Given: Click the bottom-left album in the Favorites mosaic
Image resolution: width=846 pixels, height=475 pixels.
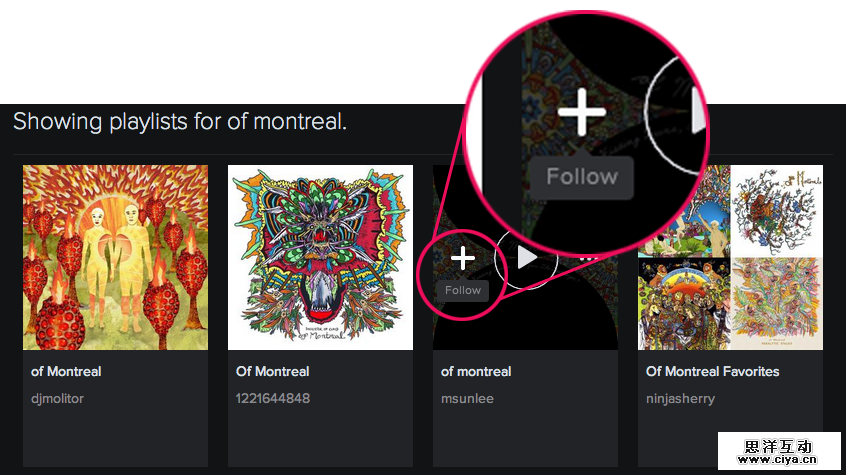Looking at the screenshot, I should (x=685, y=303).
